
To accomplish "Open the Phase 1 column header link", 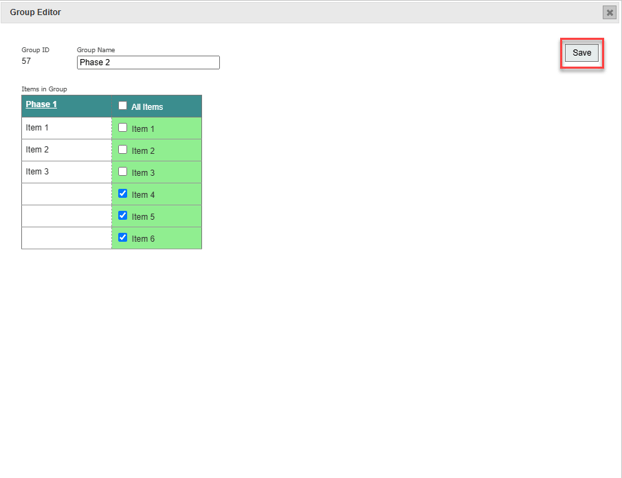I will pyautogui.click(x=41, y=105).
